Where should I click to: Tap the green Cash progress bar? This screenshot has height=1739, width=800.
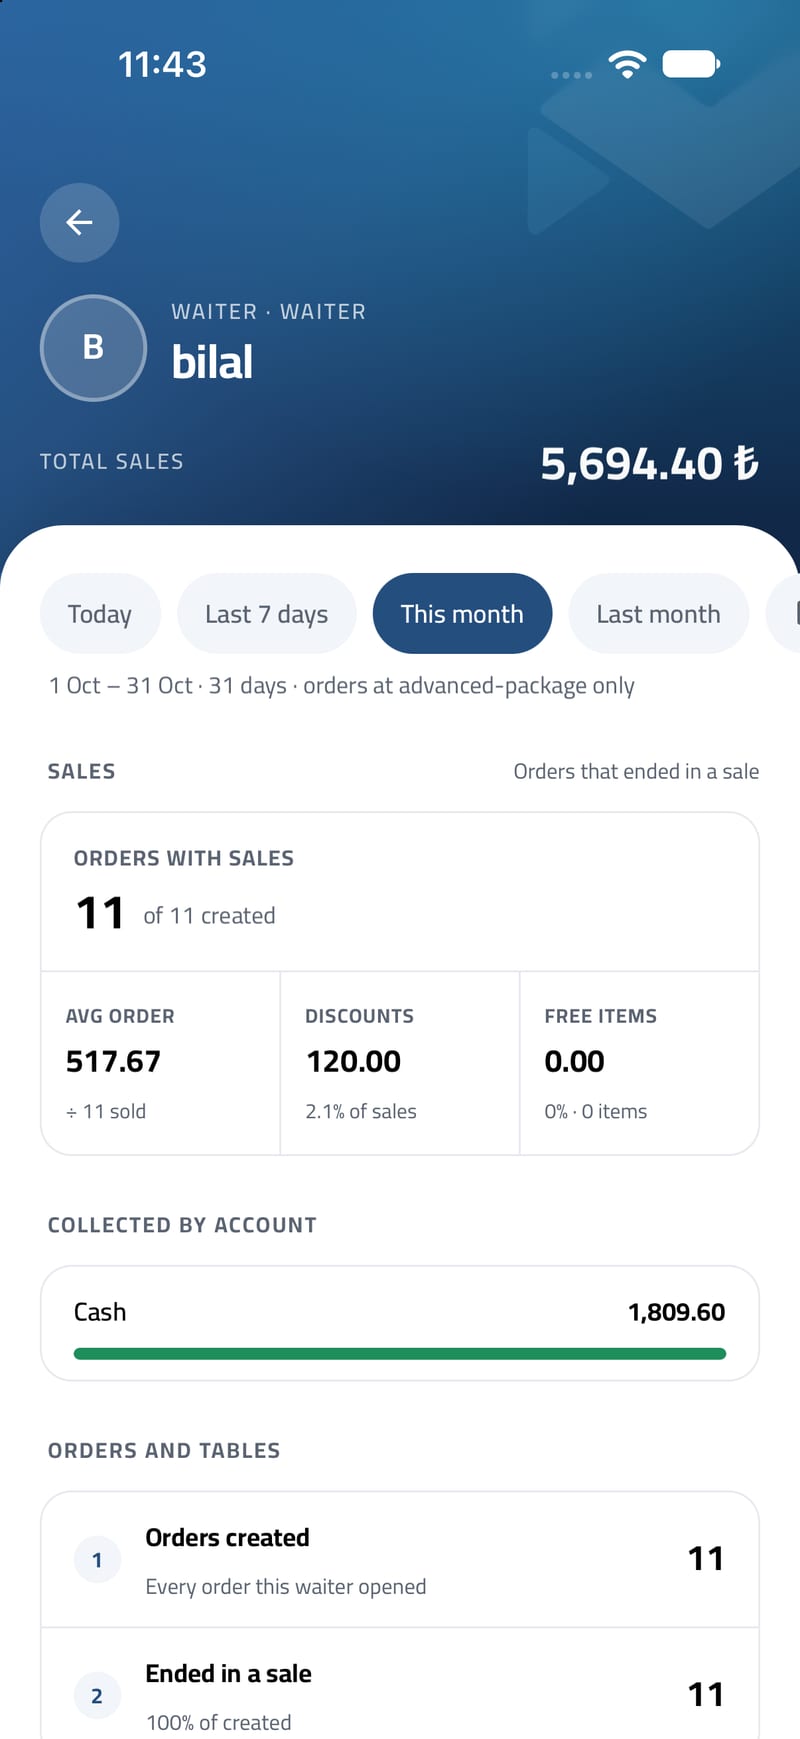(x=400, y=1354)
